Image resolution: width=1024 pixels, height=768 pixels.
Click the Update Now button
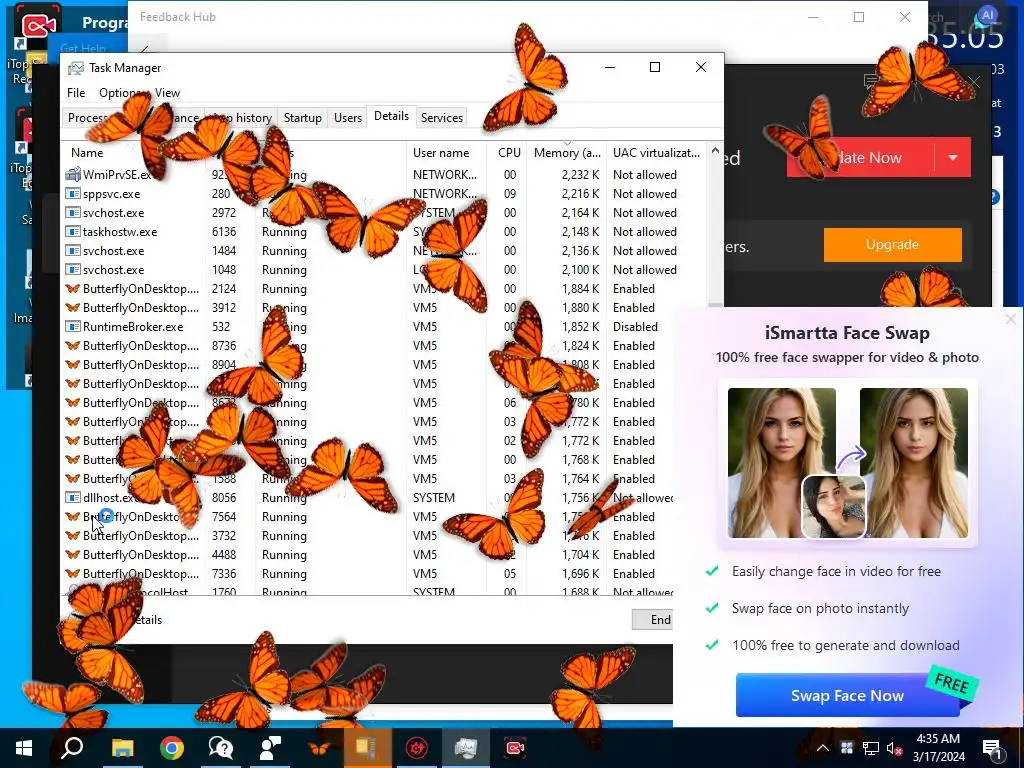(861, 157)
